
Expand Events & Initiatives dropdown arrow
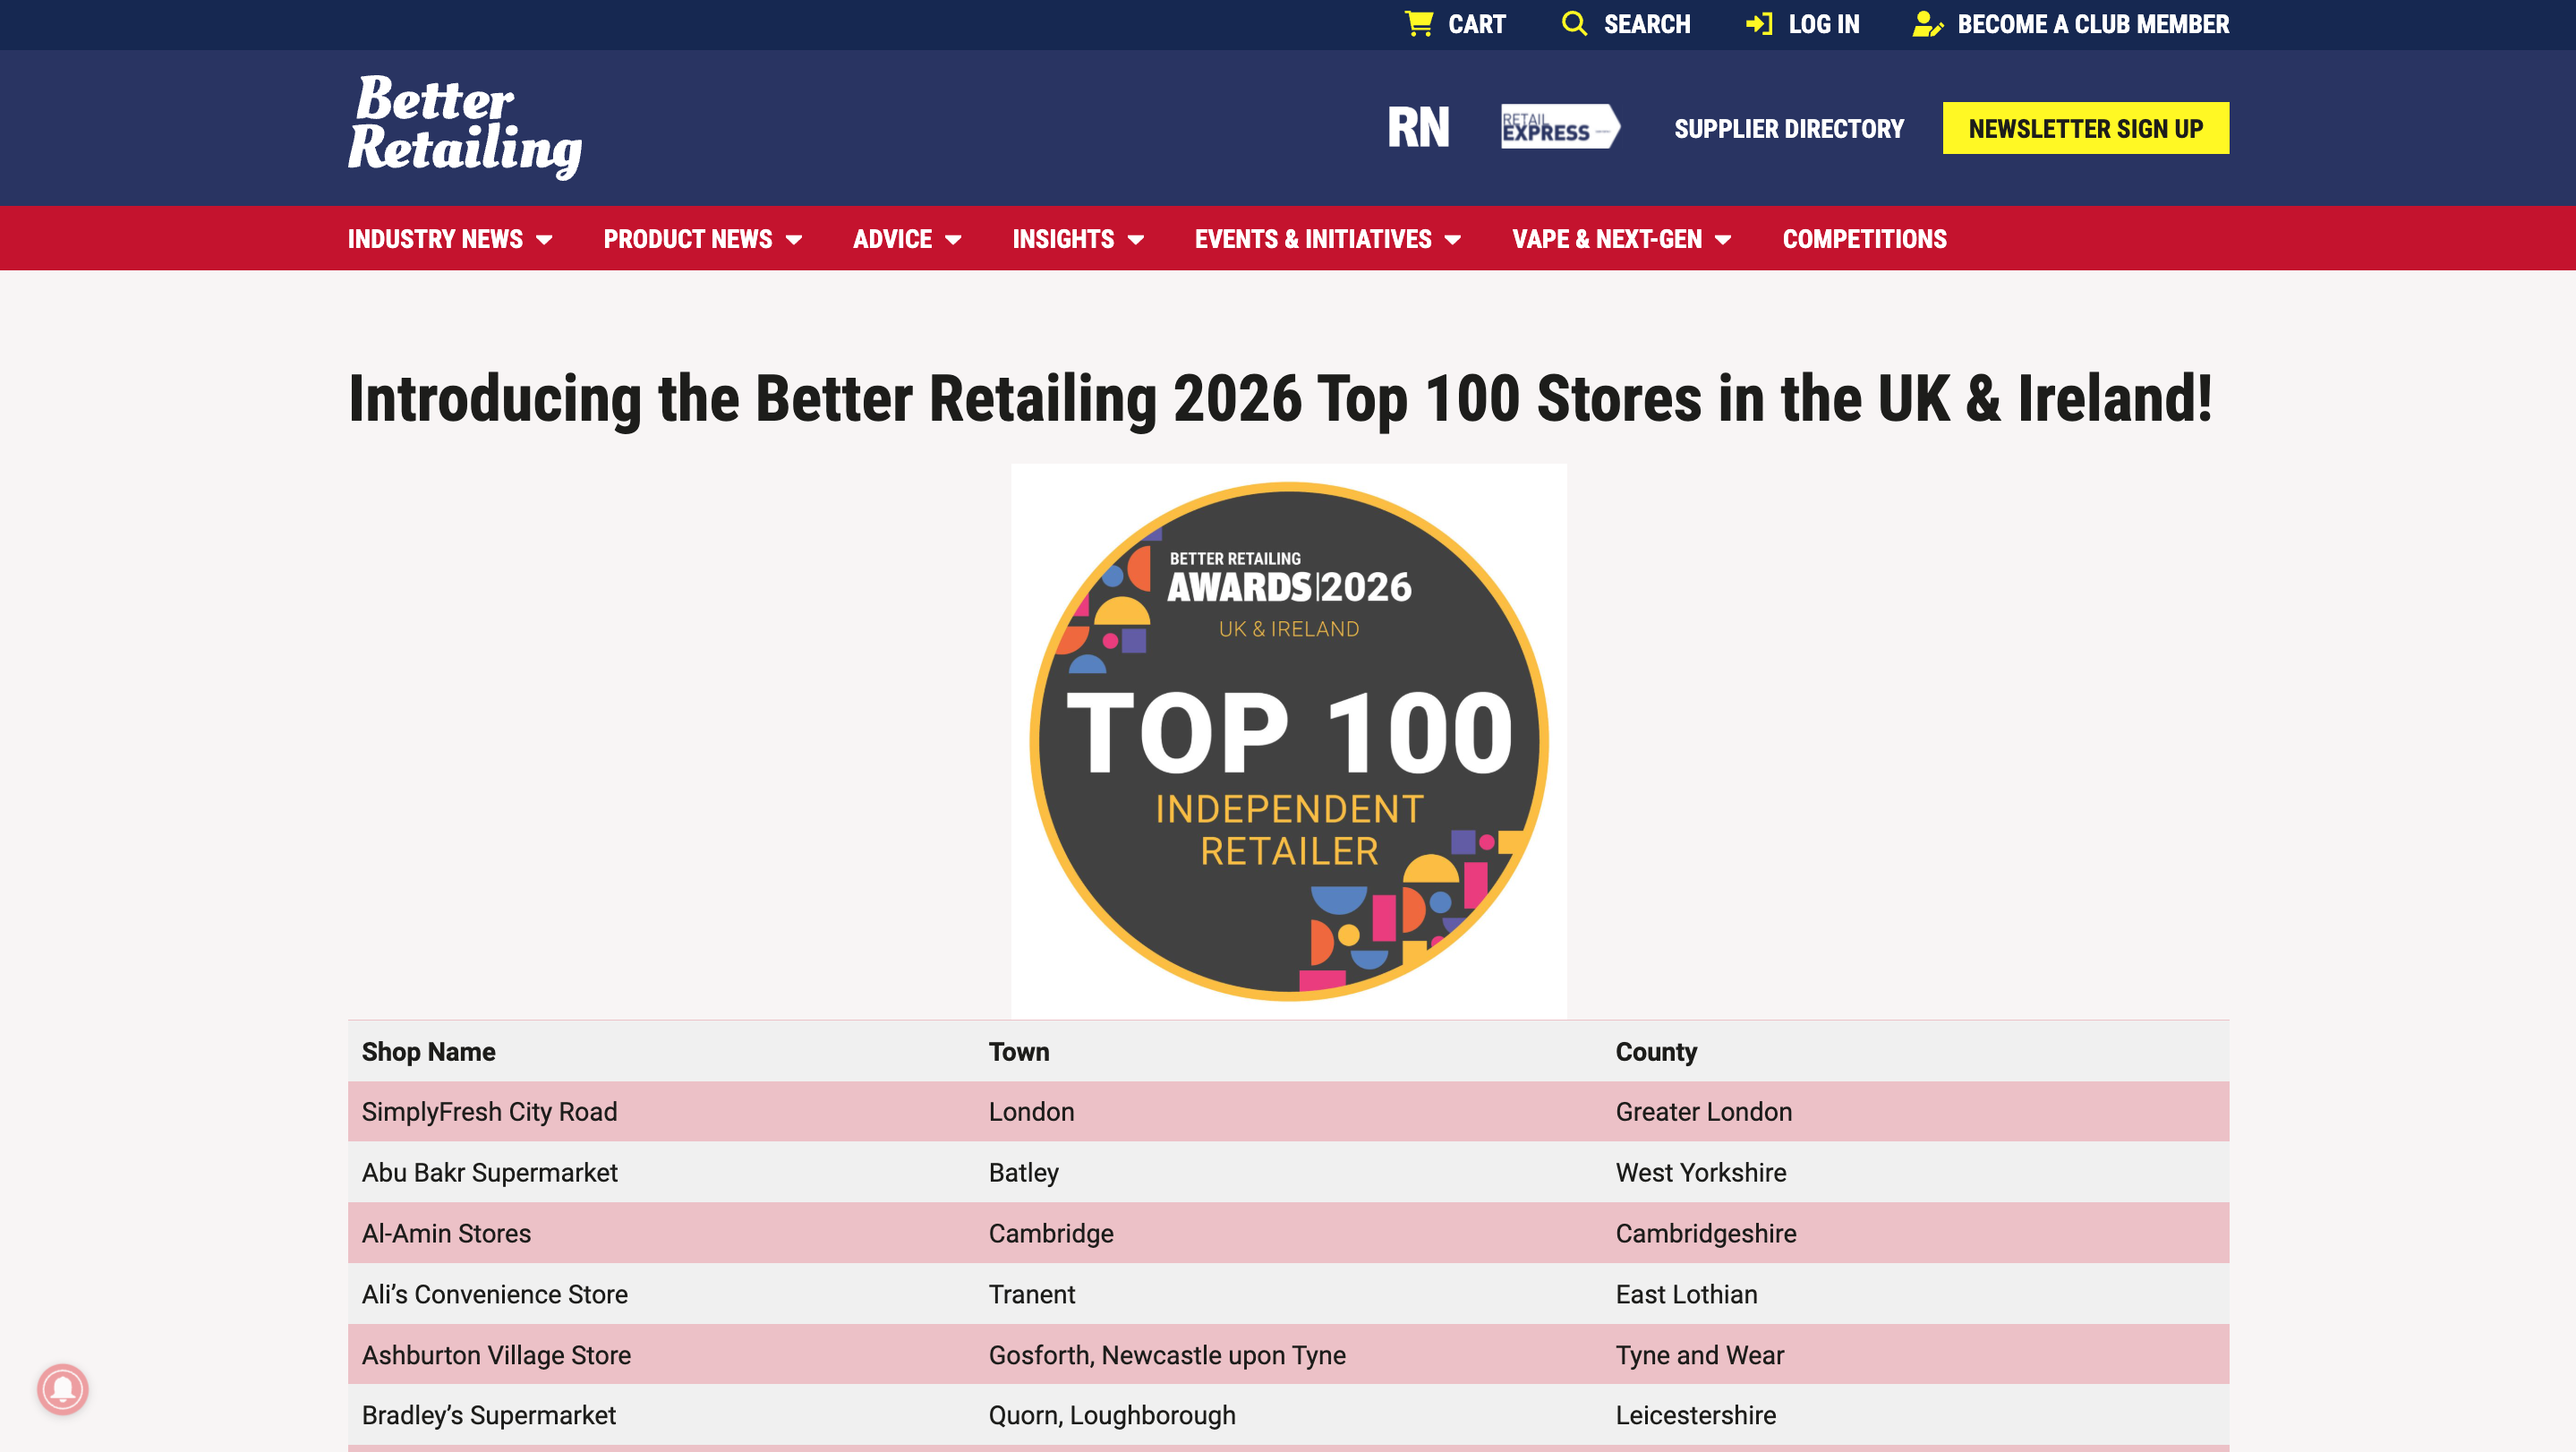pyautogui.click(x=1453, y=240)
